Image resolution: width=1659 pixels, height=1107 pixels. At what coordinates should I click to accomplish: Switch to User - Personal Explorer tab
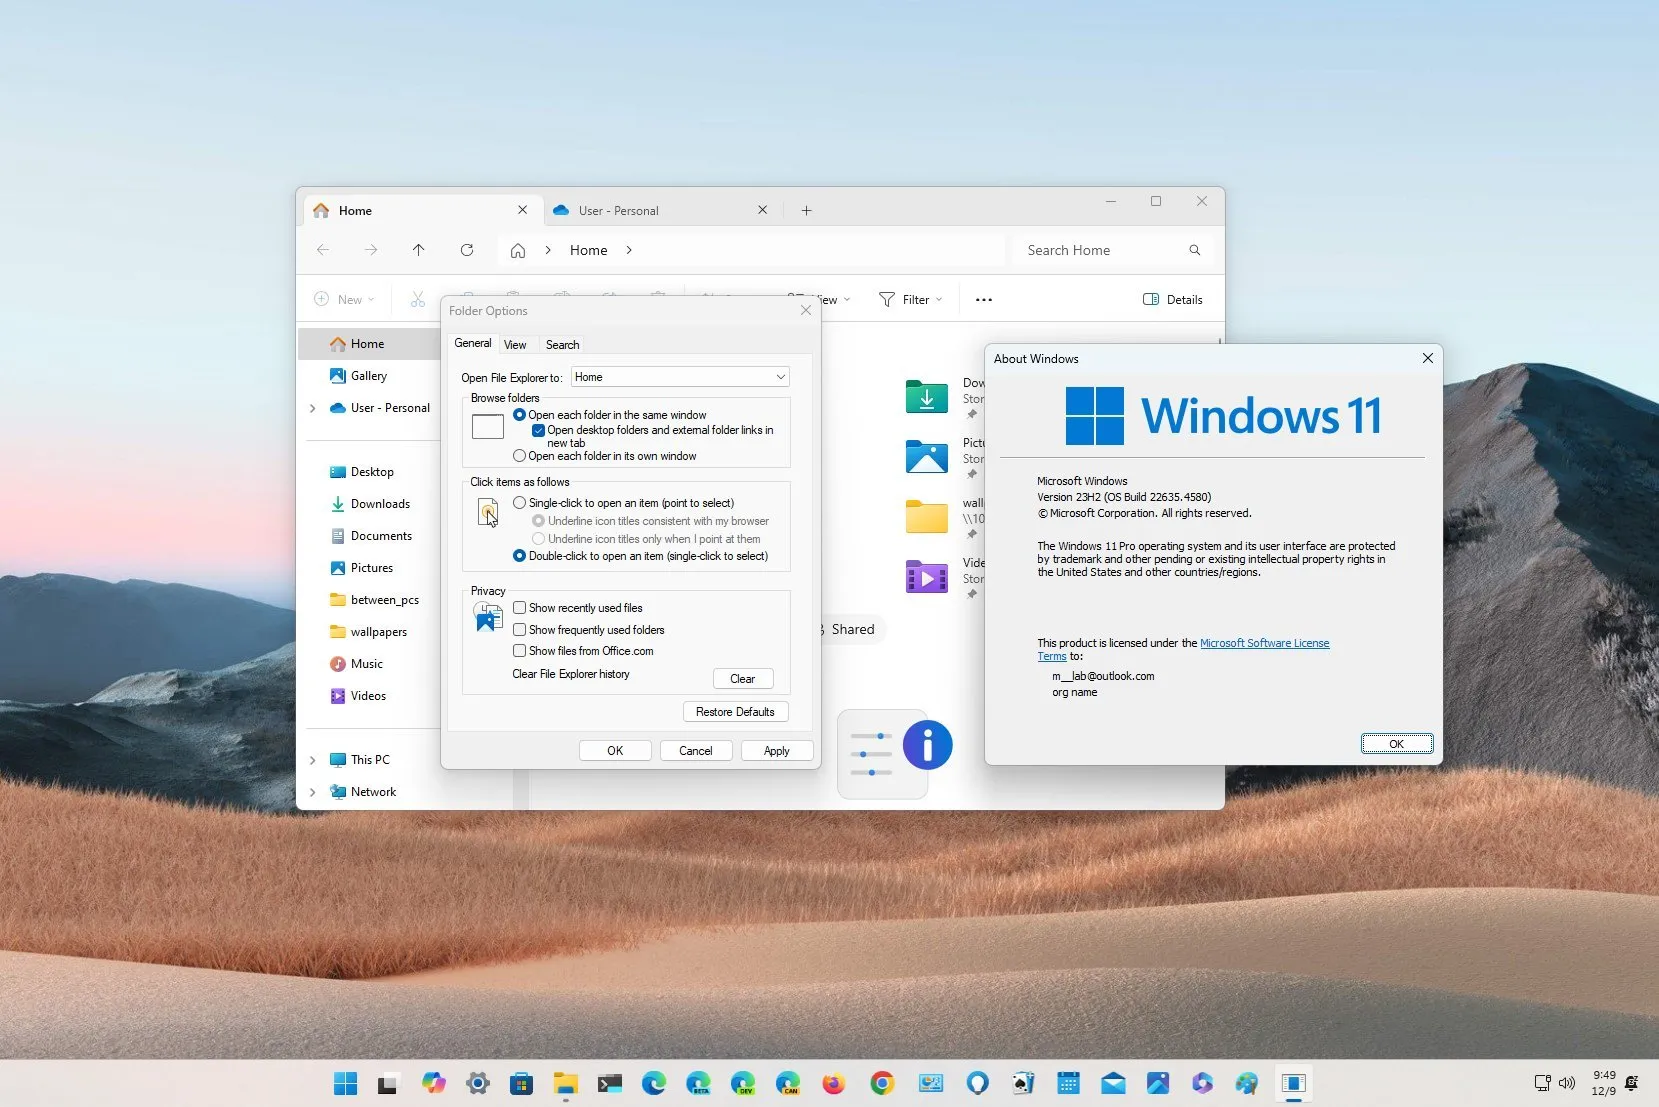662,210
